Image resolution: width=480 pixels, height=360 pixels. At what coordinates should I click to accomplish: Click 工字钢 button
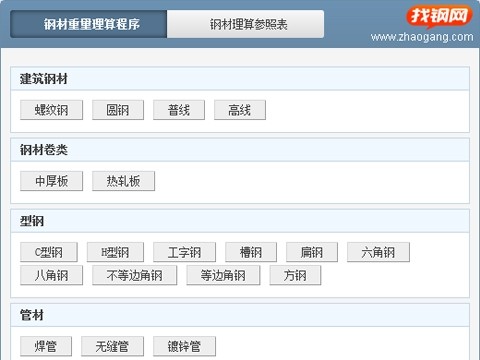pos(184,252)
